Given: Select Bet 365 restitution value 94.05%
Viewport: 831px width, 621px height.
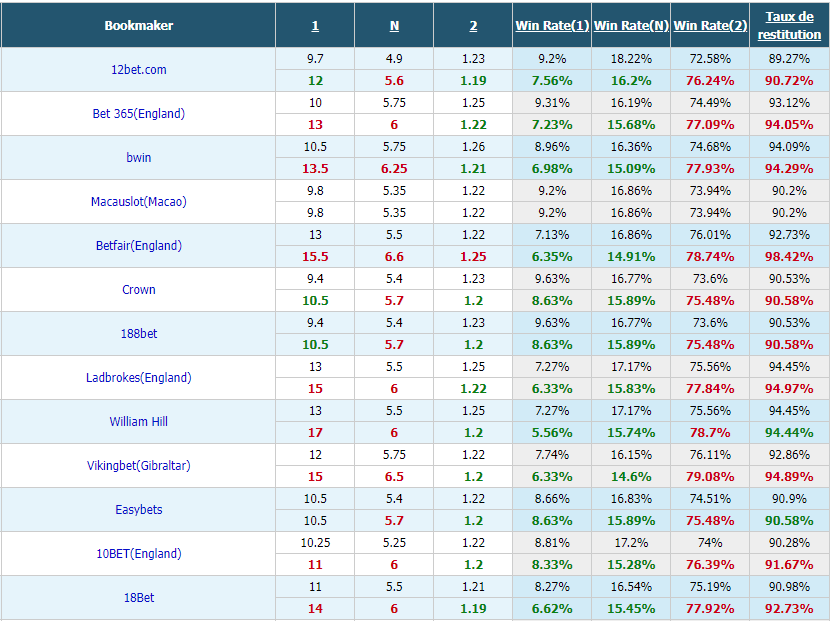Looking at the screenshot, I should coord(789,125).
